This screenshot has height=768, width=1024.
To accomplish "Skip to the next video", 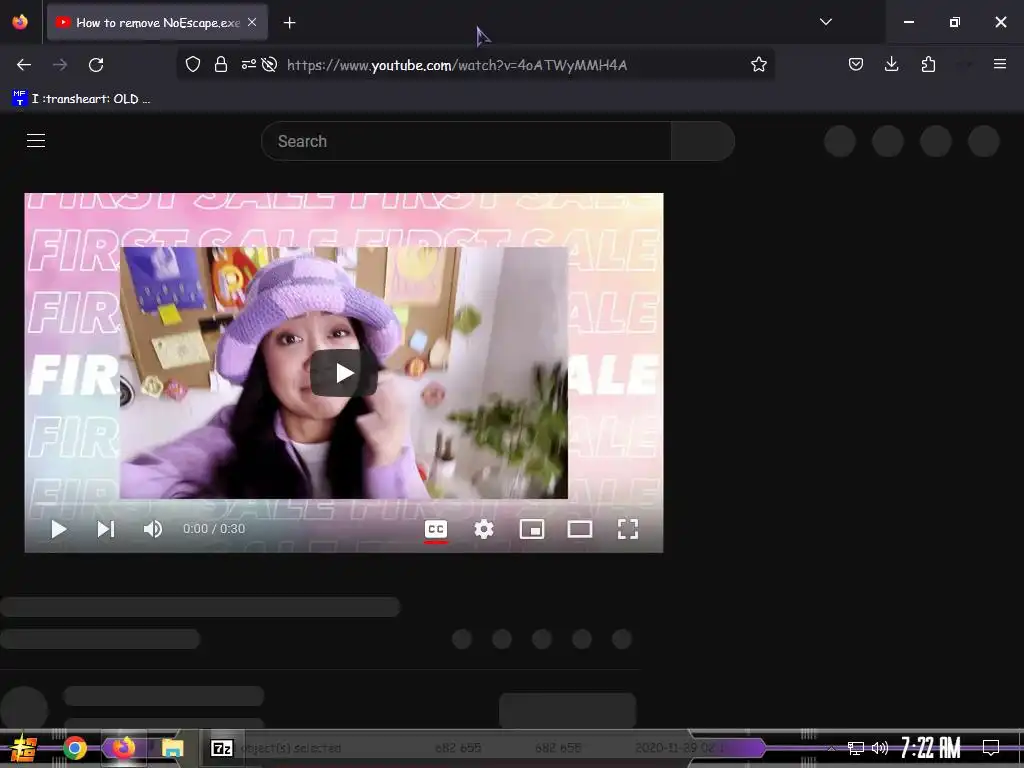I will click(106, 529).
